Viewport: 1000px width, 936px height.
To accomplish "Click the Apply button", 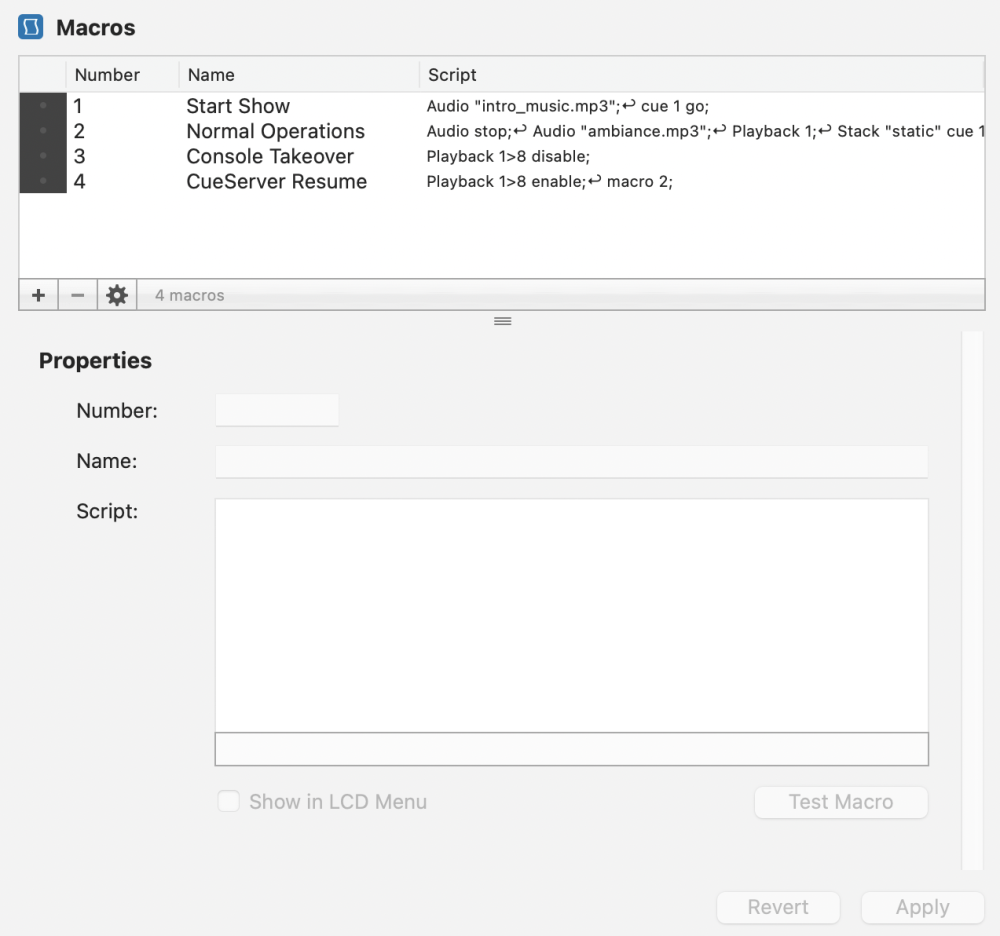I will [922, 908].
